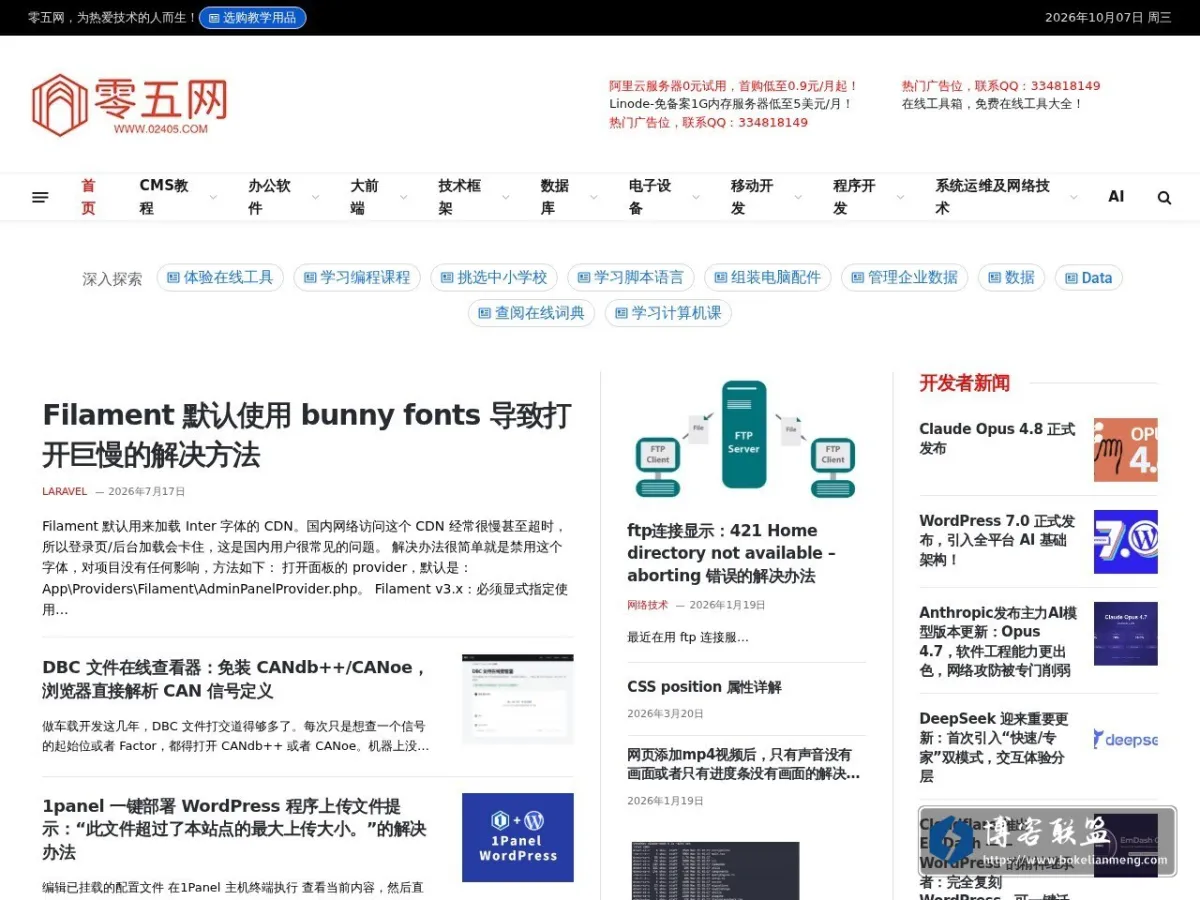This screenshot has width=1200, height=900.
Task: Click the 学习脚本语言 pill
Action: tap(631, 277)
